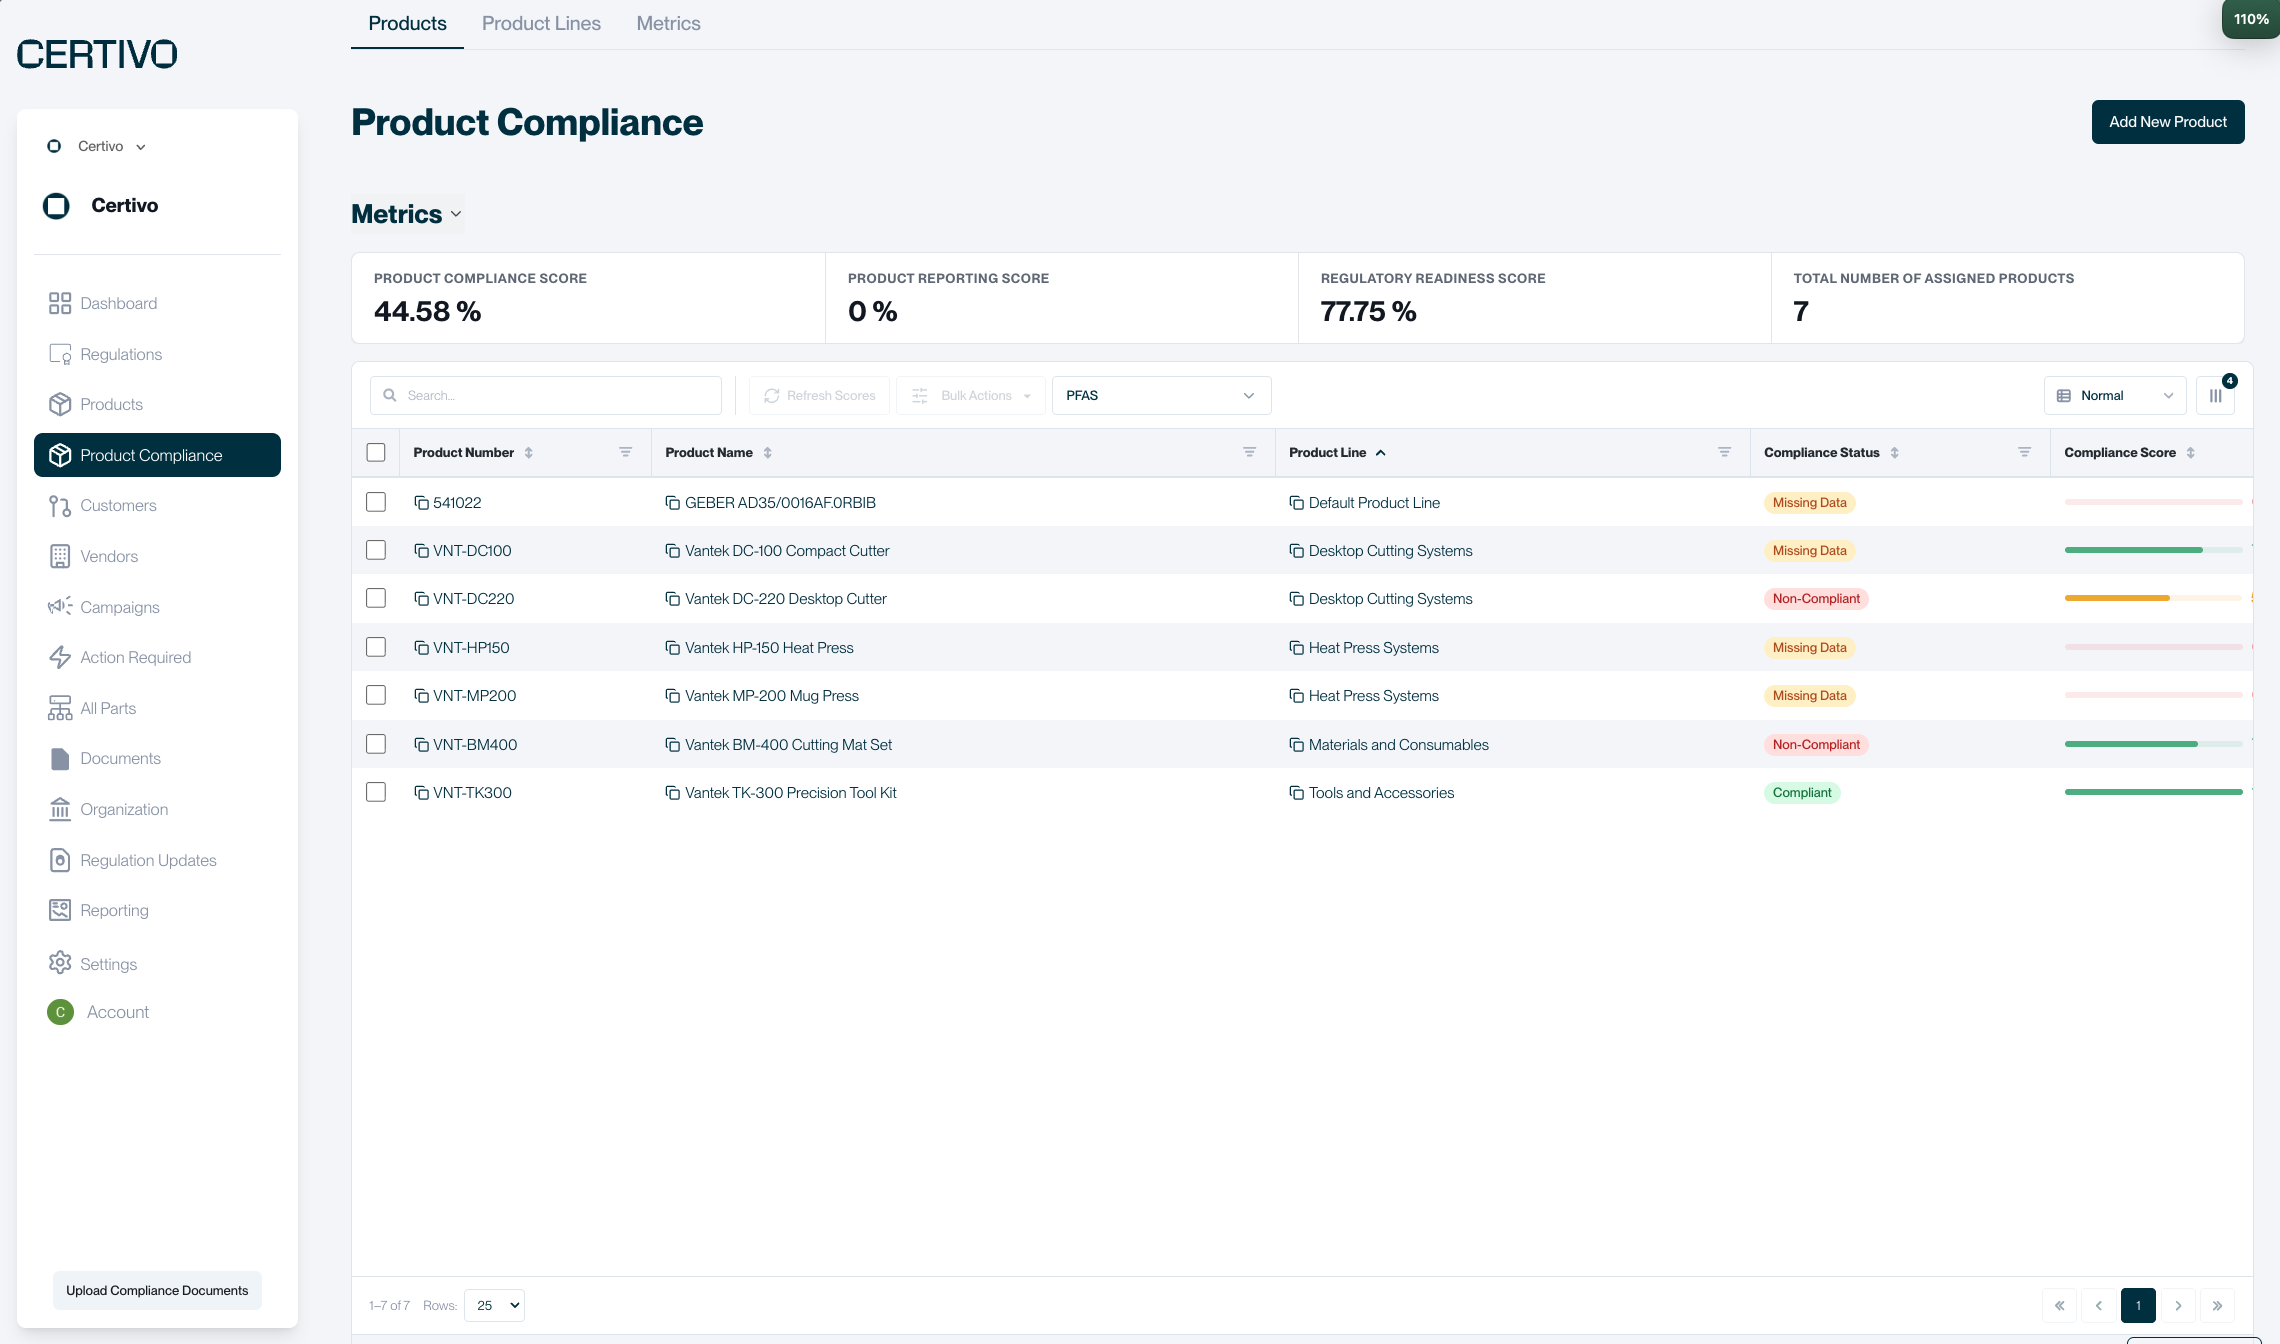Check the VNT-TK300 row checkbox
This screenshot has width=2280, height=1344.
point(376,792)
